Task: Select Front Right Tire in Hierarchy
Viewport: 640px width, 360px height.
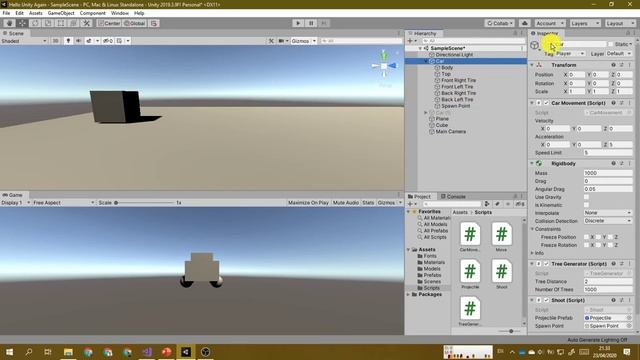Action: coord(458,80)
